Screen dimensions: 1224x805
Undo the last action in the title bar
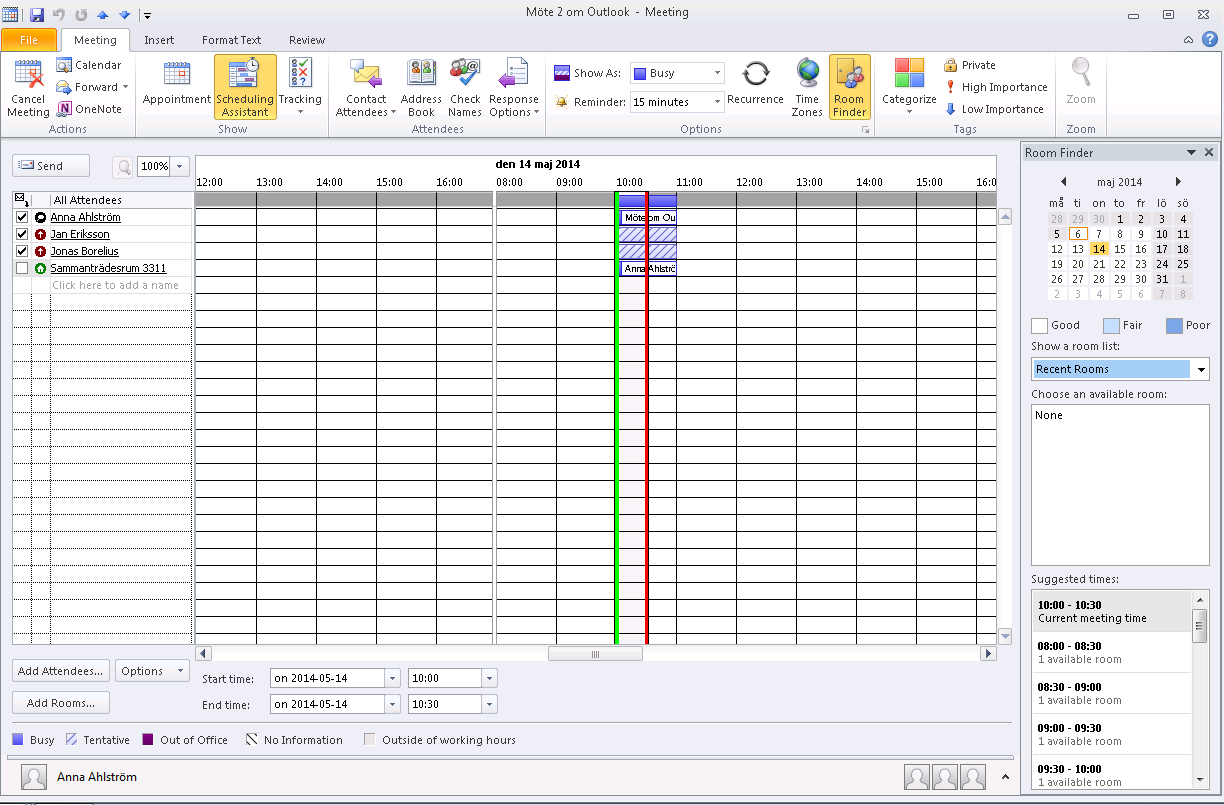pos(59,15)
